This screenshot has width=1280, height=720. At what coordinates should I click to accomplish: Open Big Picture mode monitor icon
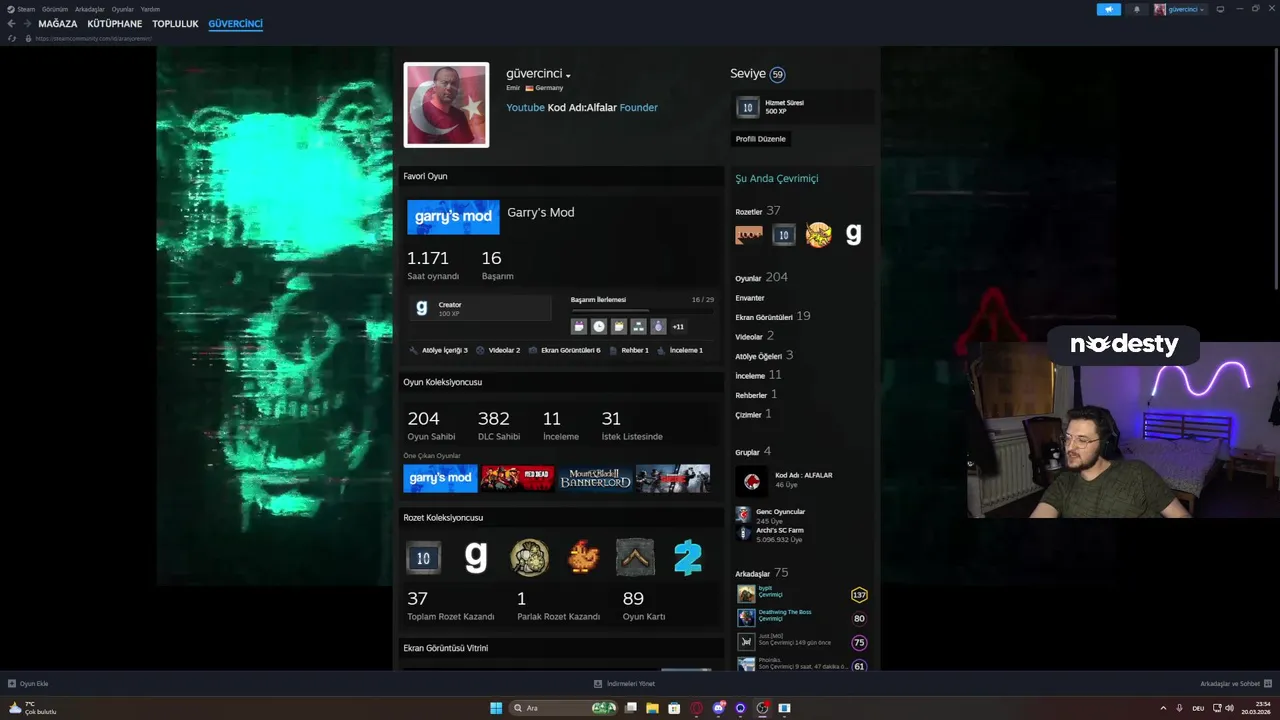(1220, 9)
